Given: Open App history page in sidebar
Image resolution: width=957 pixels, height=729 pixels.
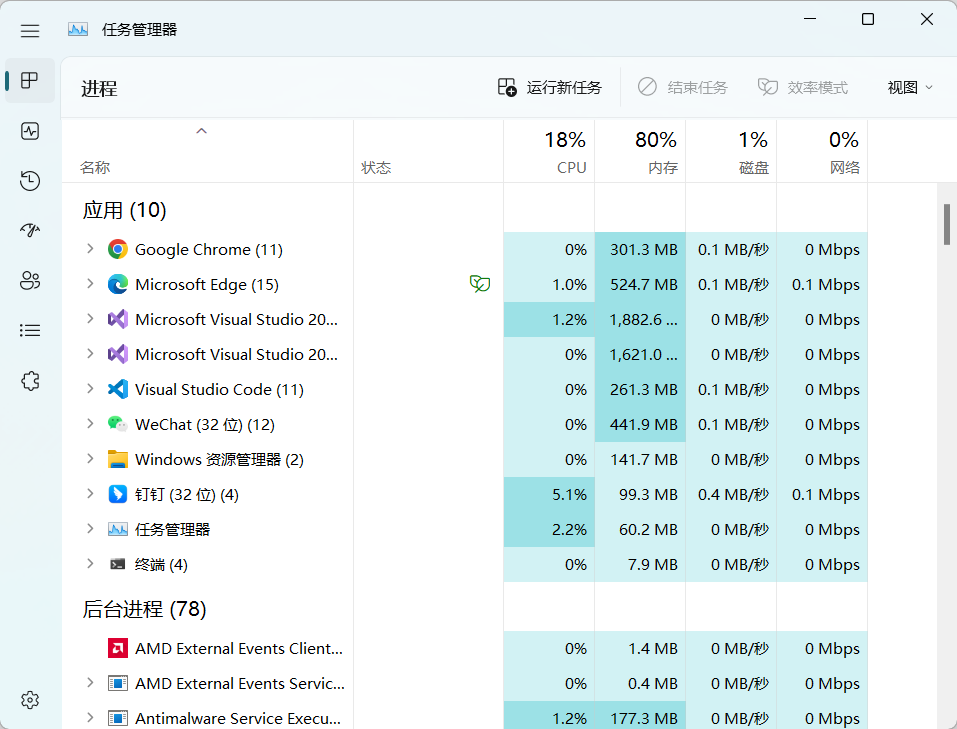Looking at the screenshot, I should (x=29, y=181).
